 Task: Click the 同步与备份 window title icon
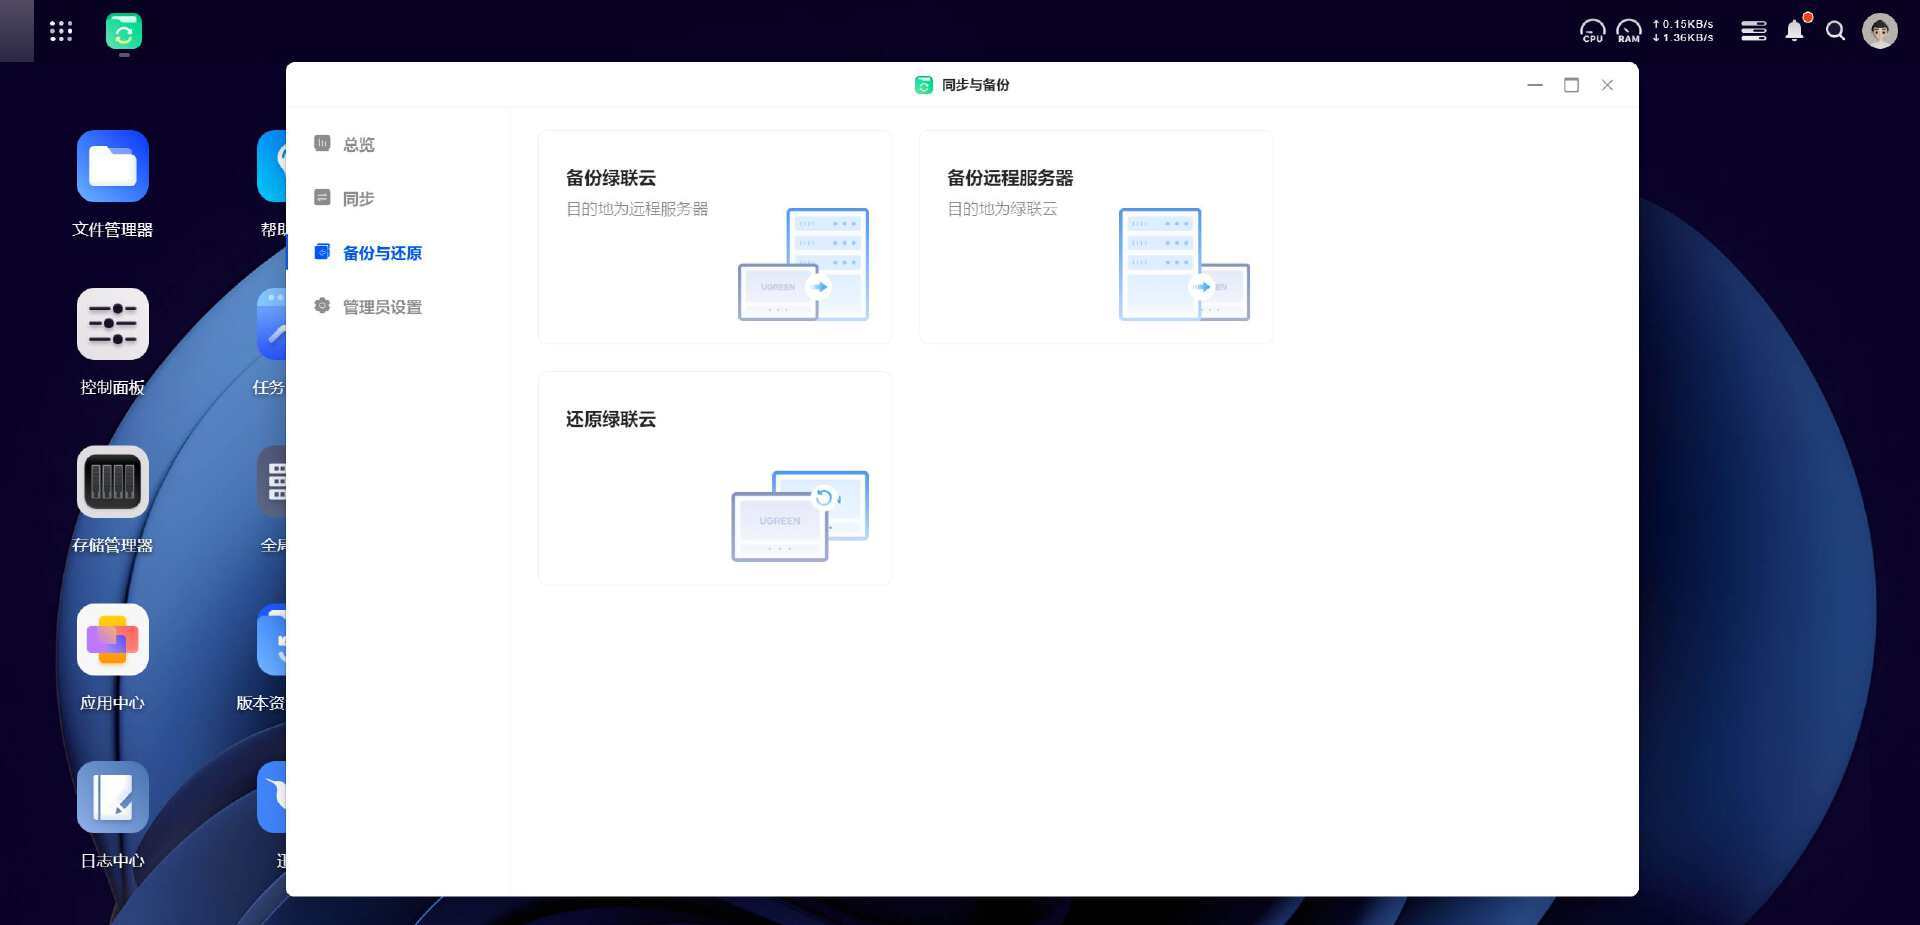pos(924,85)
